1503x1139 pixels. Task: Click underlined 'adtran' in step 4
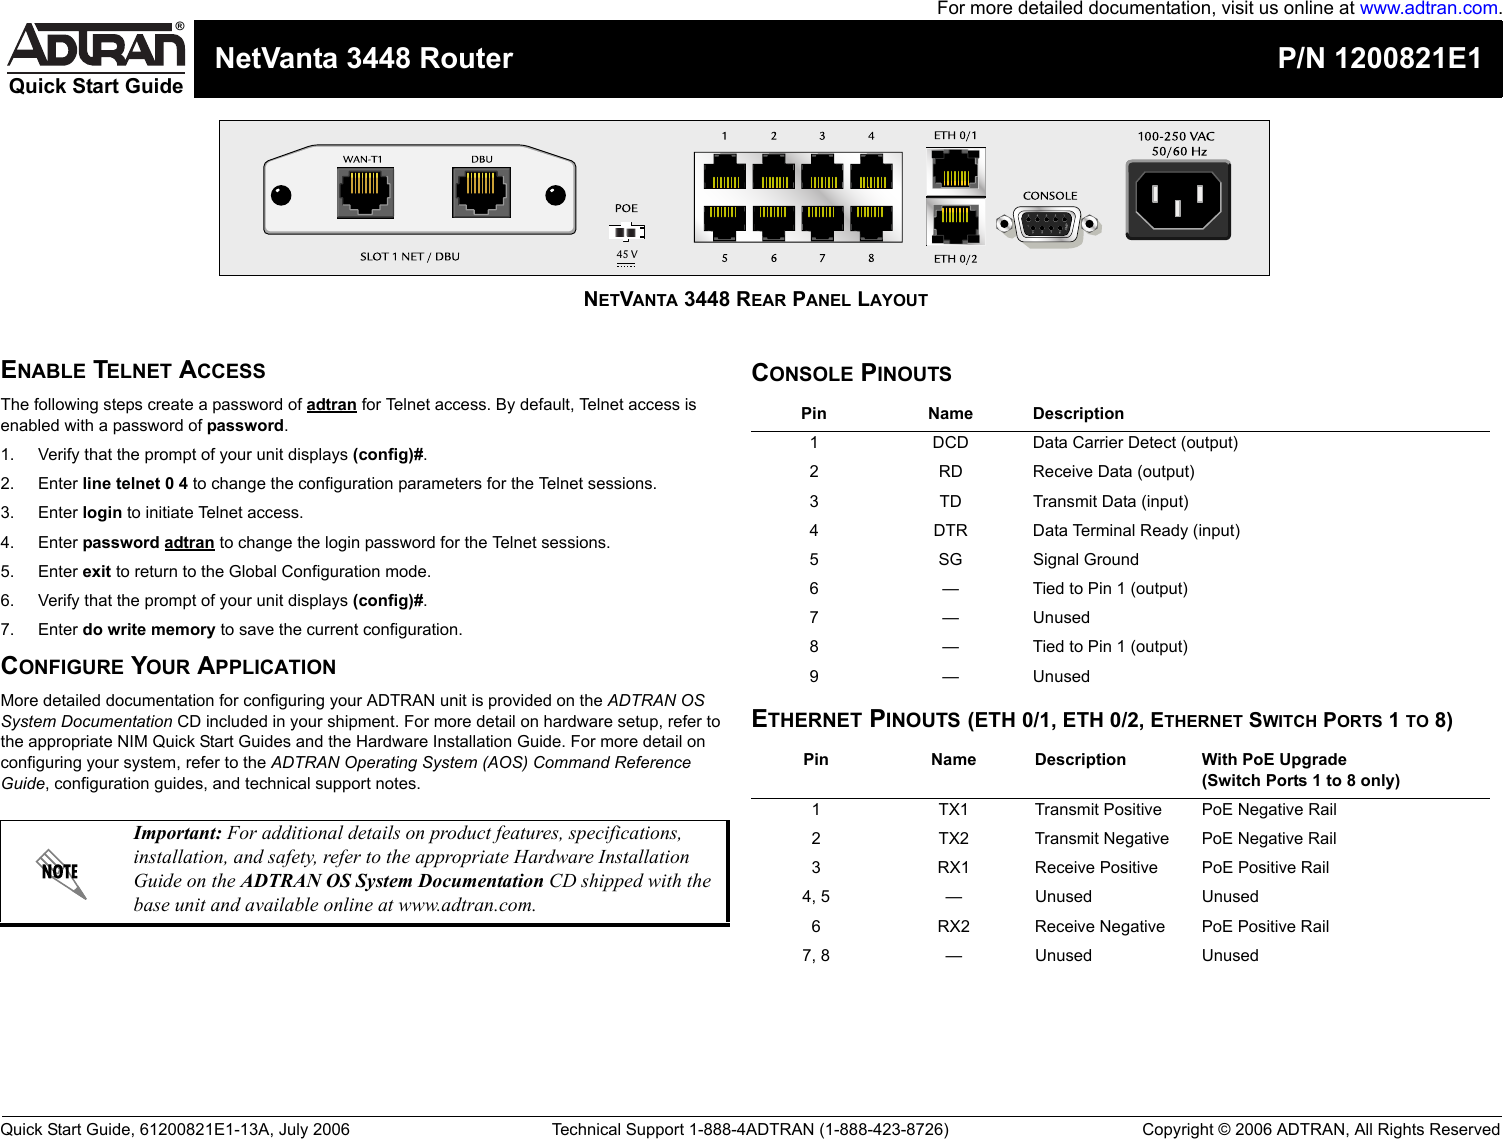(189, 542)
